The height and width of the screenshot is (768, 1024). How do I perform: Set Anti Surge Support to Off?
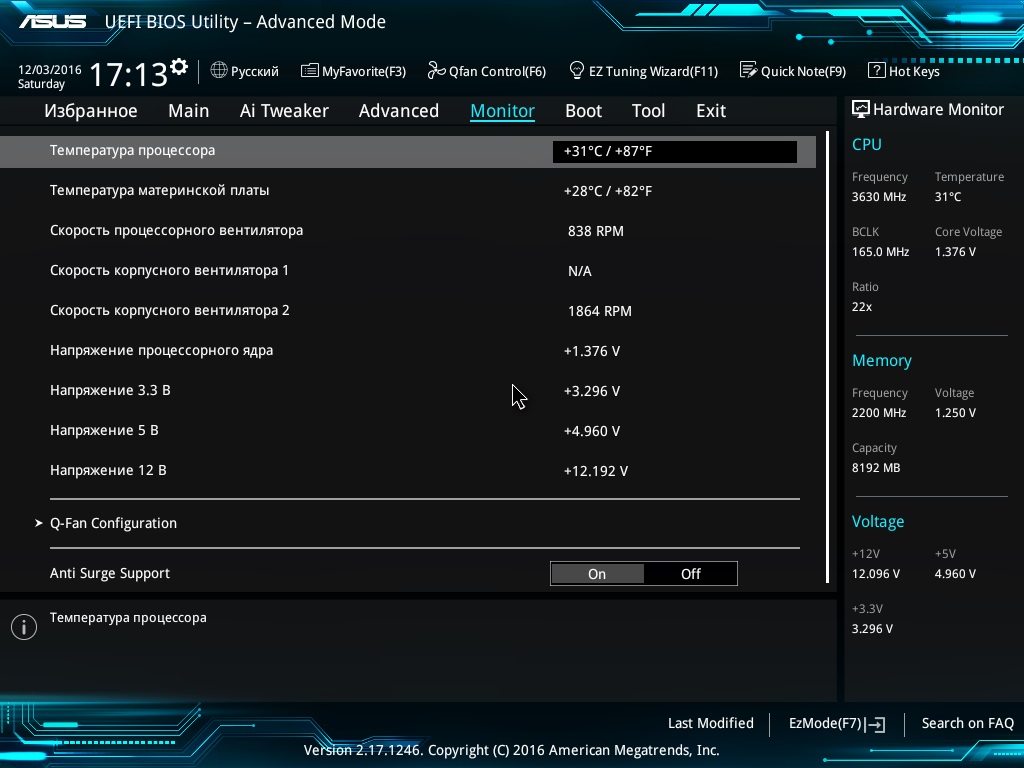[x=690, y=573]
